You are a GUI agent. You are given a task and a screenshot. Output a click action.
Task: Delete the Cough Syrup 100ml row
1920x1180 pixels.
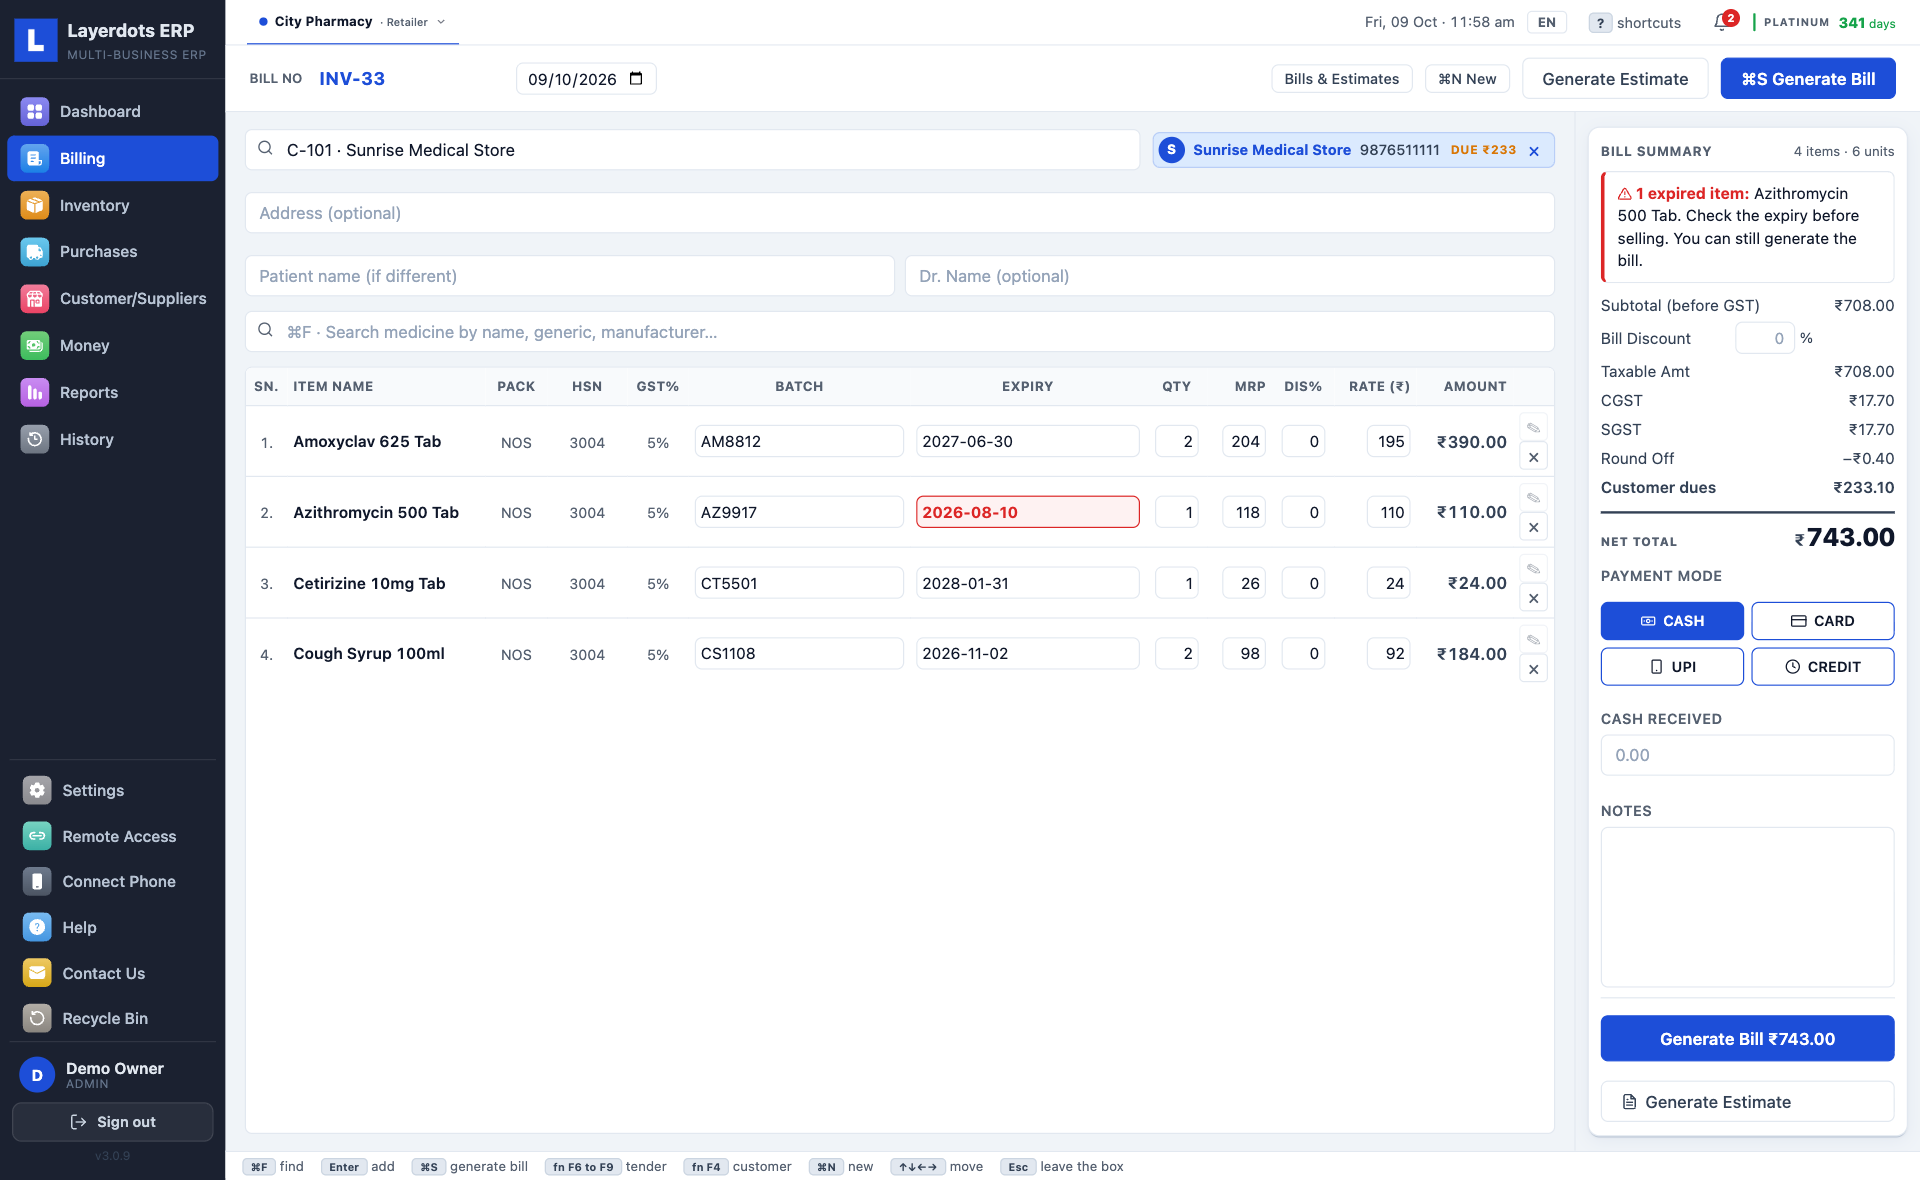pos(1533,669)
